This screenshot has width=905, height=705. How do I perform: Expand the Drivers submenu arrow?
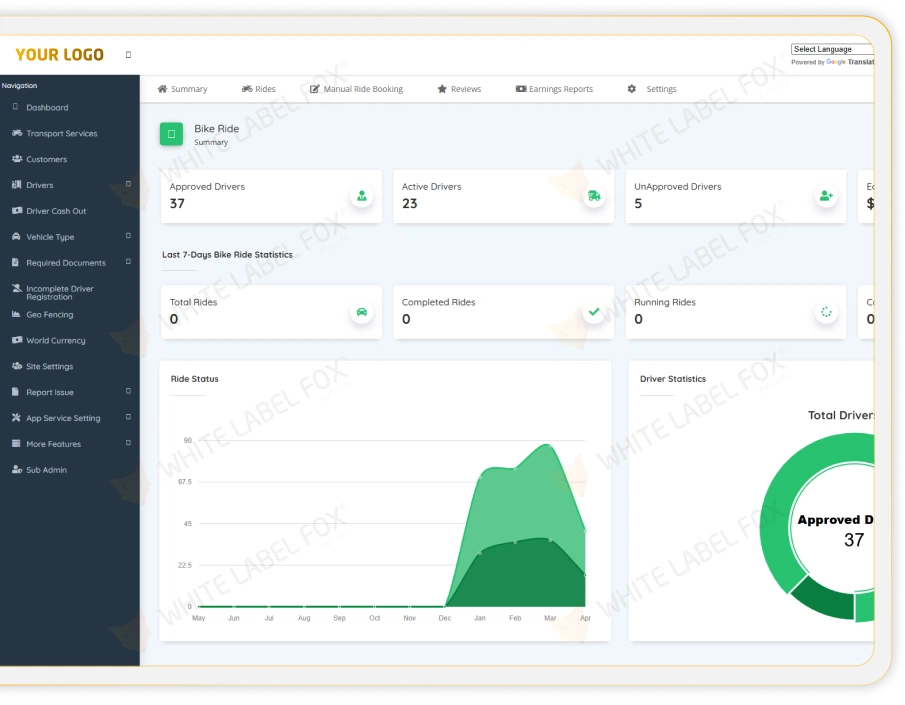click(x=128, y=184)
